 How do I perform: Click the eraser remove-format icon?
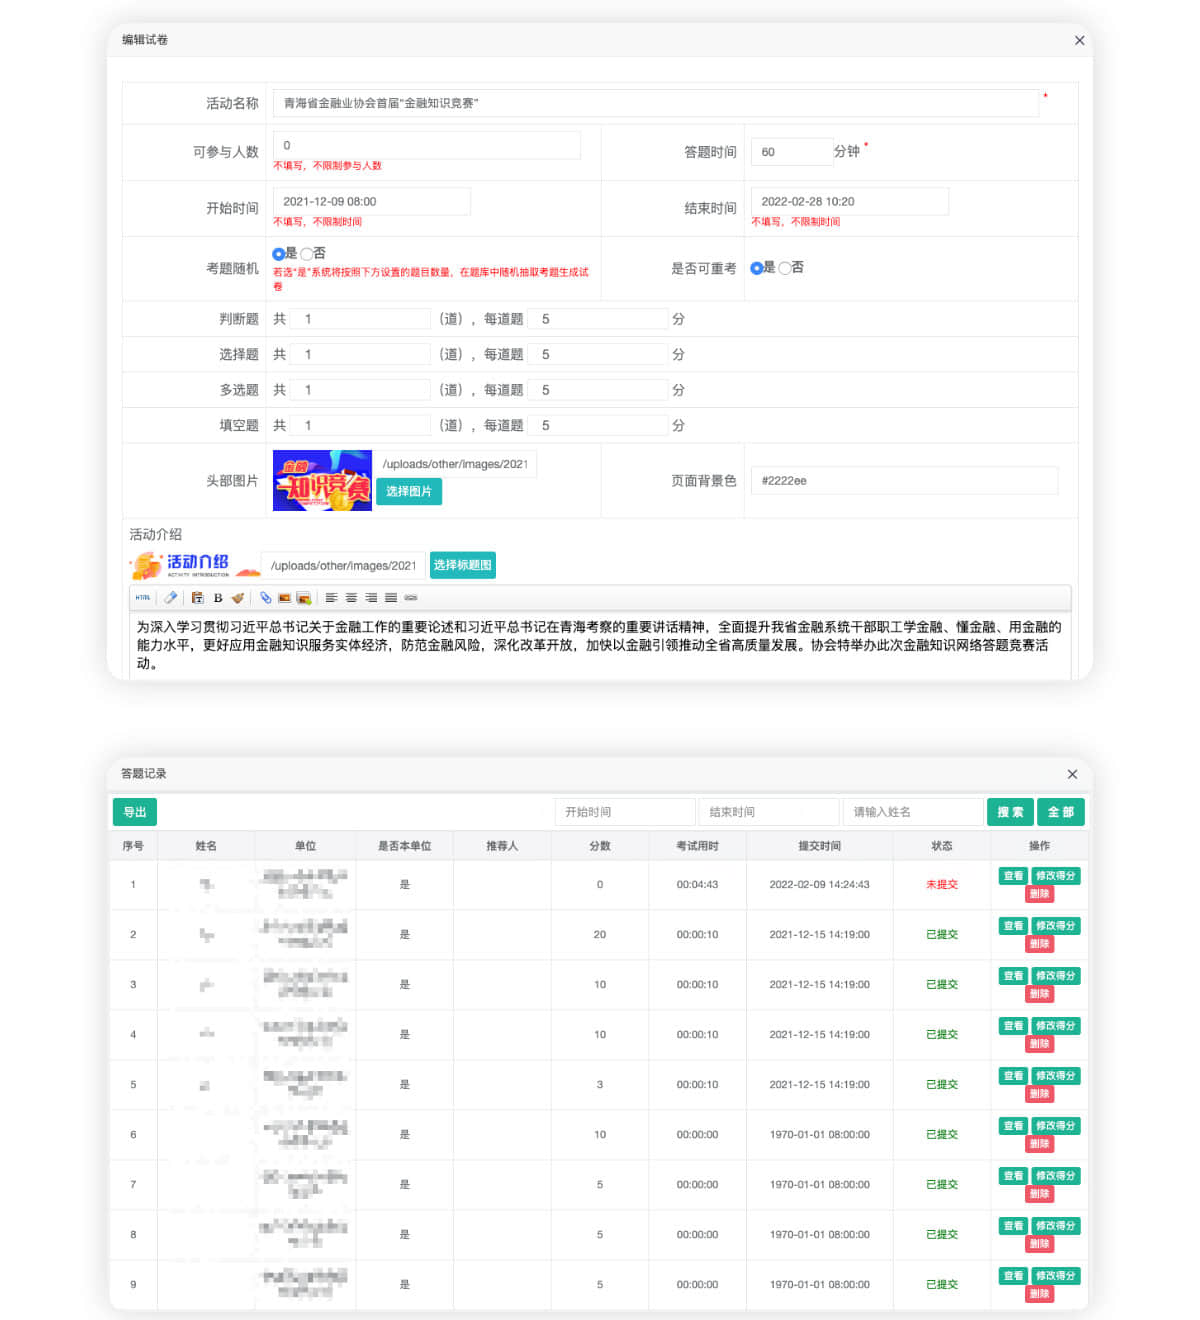point(171,598)
